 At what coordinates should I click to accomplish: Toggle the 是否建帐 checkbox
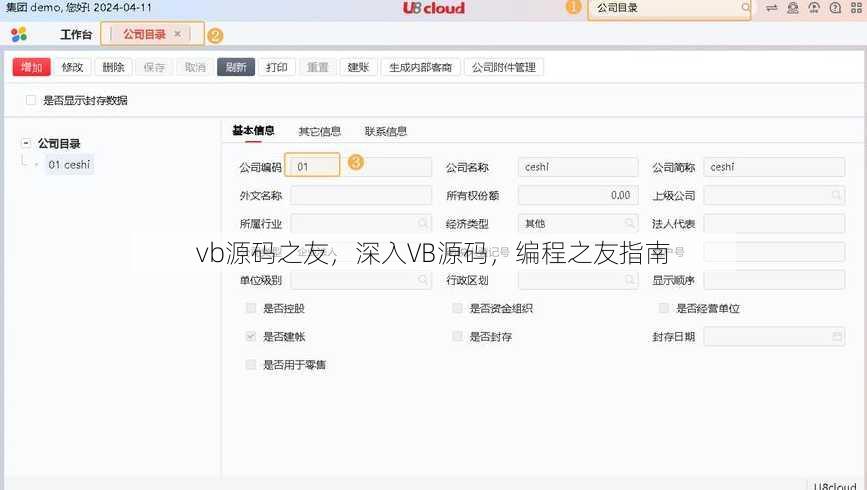pyautogui.click(x=250, y=336)
